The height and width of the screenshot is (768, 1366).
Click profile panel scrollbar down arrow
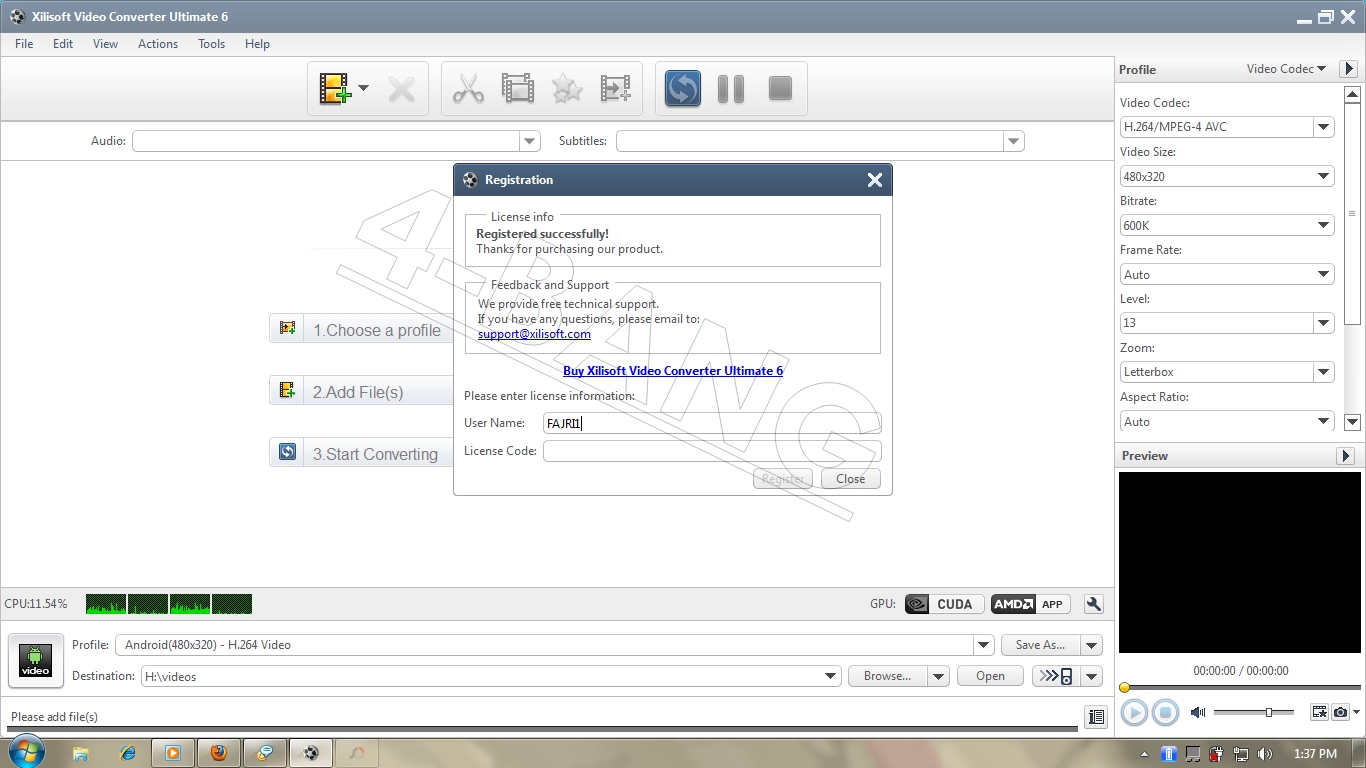tap(1352, 423)
